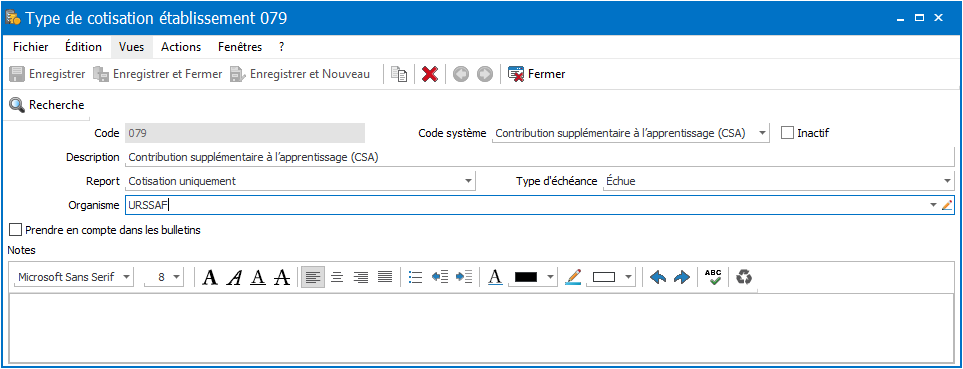Go to previous record arrow

(461, 74)
